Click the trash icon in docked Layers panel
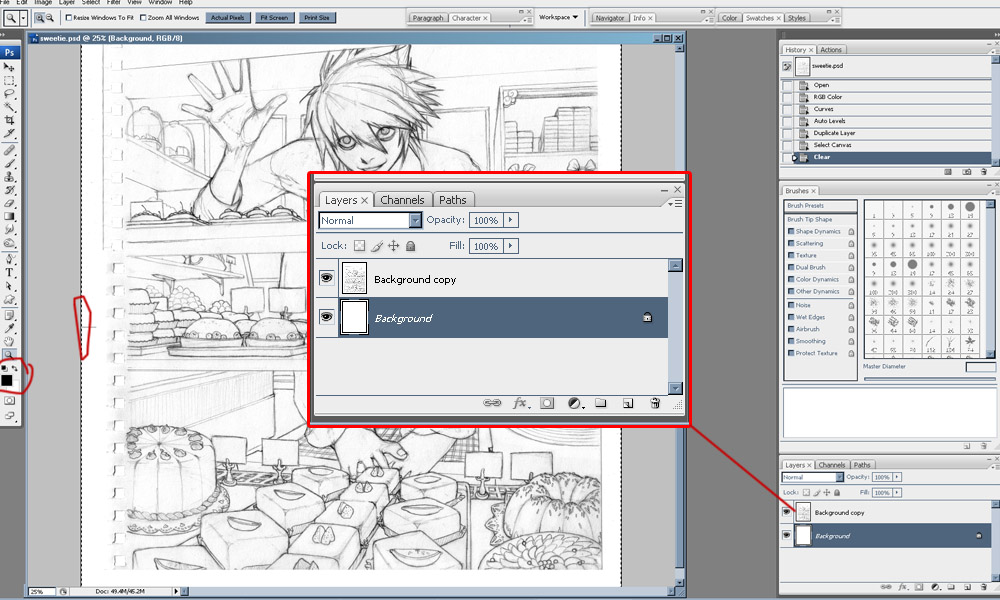Image resolution: width=1000 pixels, height=600 pixels. (983, 587)
